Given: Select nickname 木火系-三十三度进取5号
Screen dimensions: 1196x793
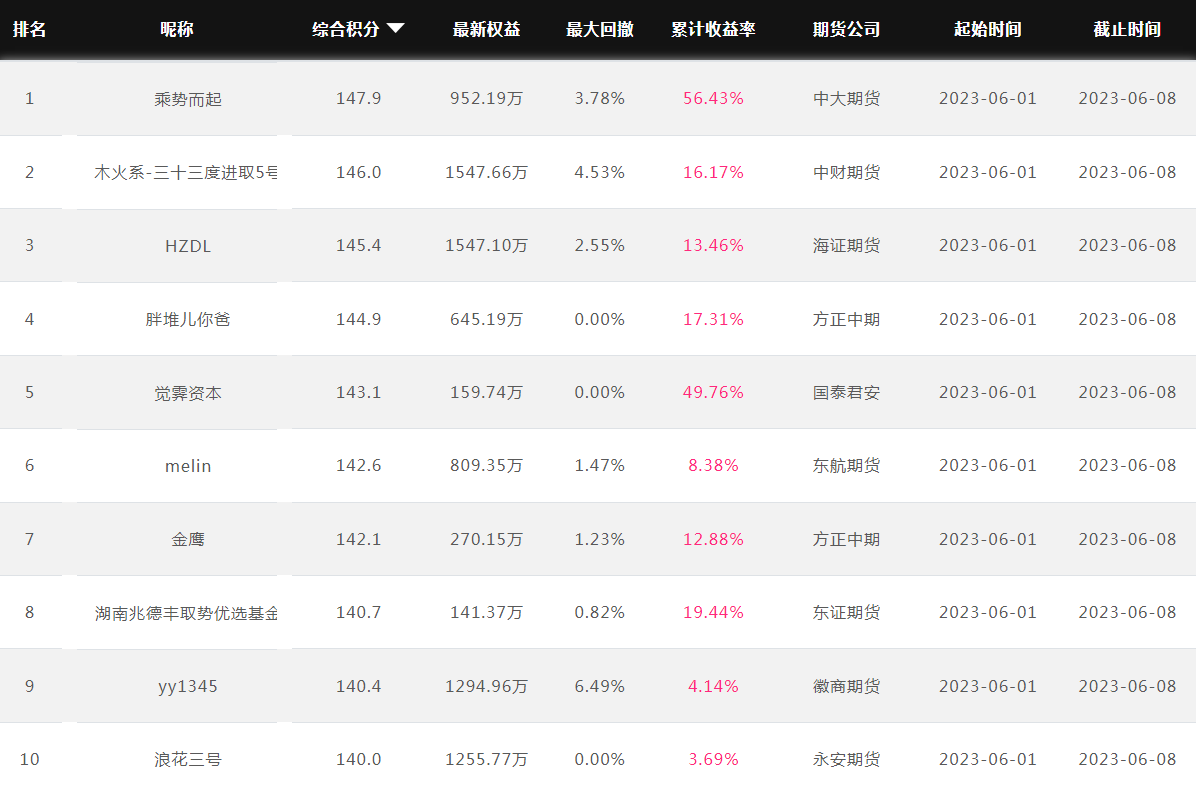Looking at the screenshot, I should pos(185,172).
